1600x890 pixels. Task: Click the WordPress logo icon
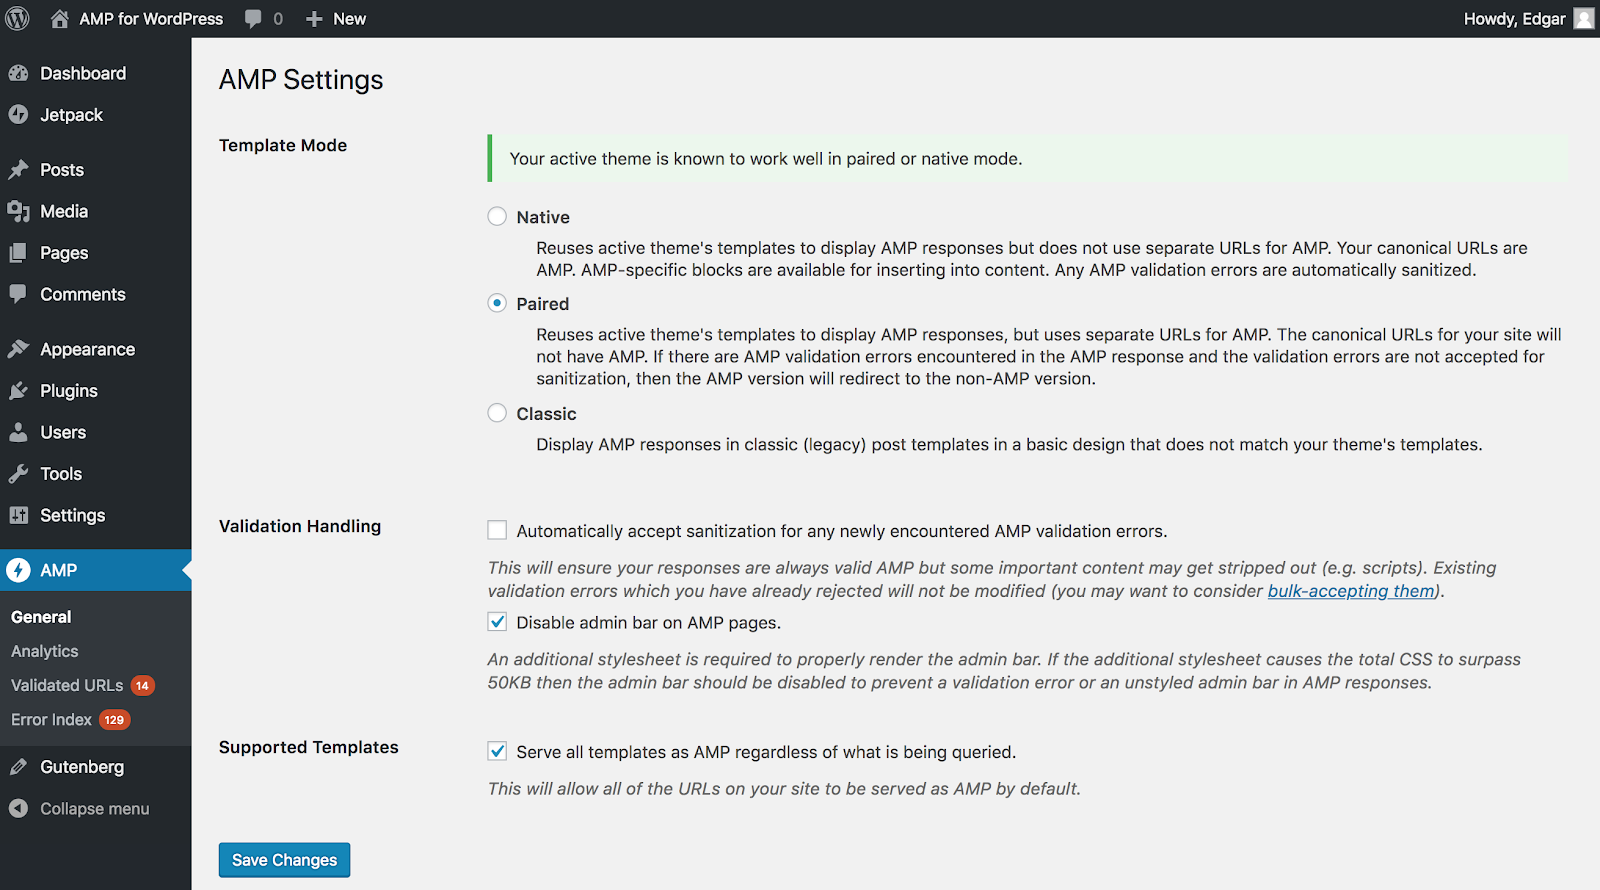tap(18, 19)
